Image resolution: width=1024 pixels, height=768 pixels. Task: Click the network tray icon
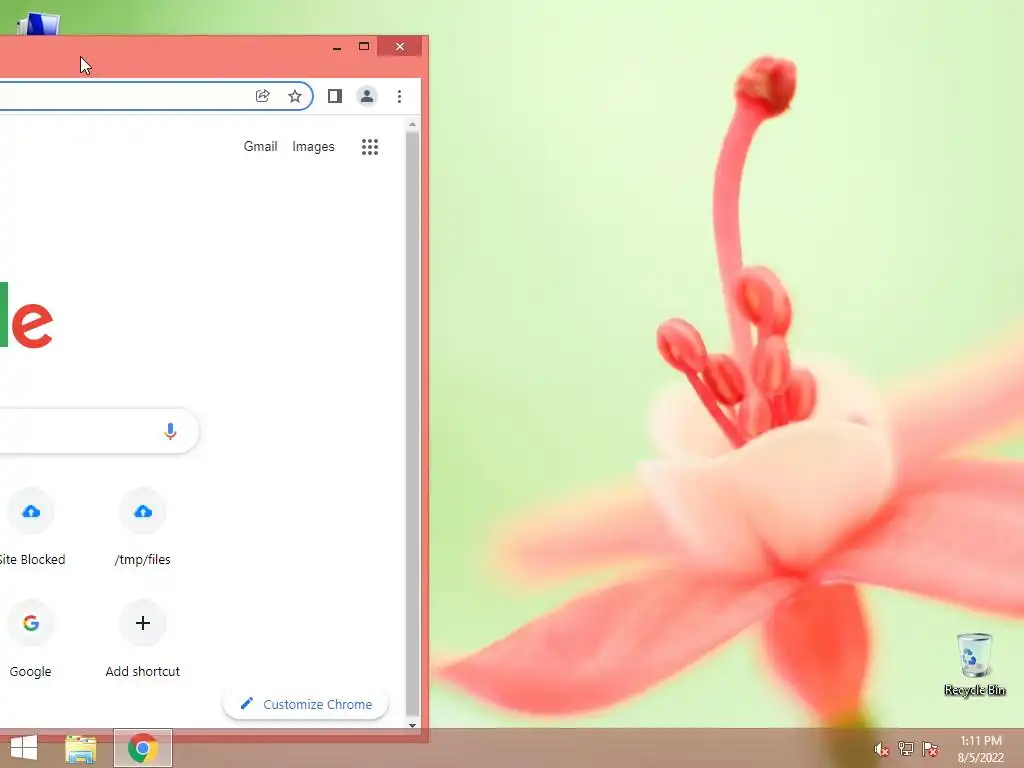coord(905,748)
